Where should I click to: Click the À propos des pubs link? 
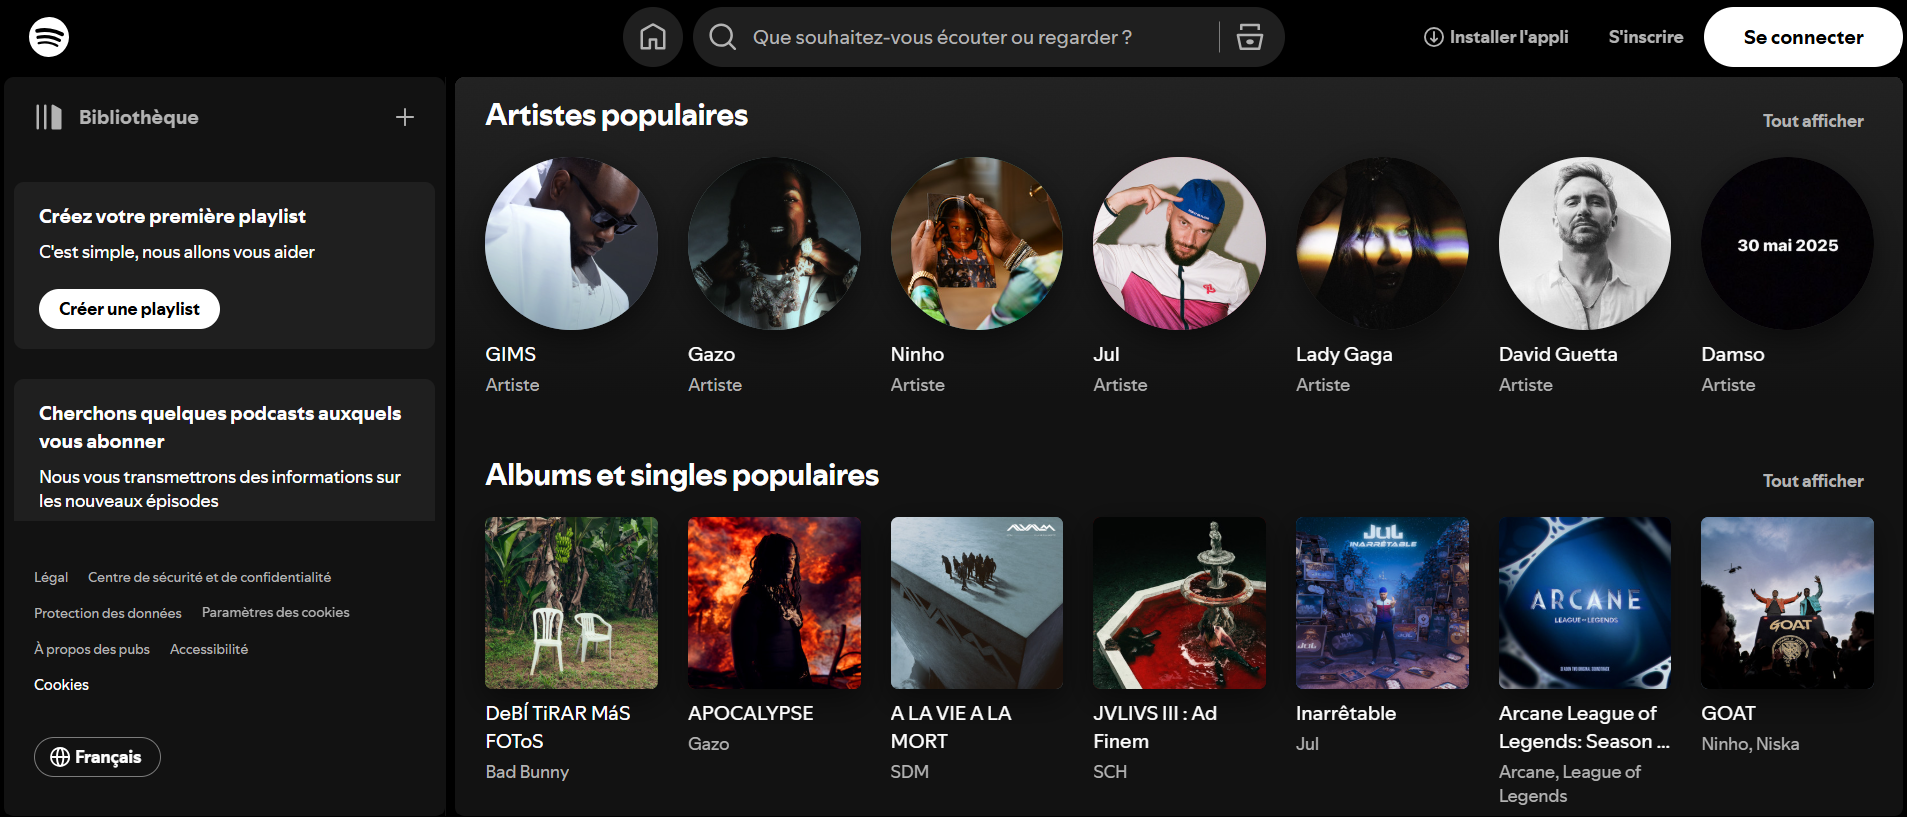click(92, 649)
